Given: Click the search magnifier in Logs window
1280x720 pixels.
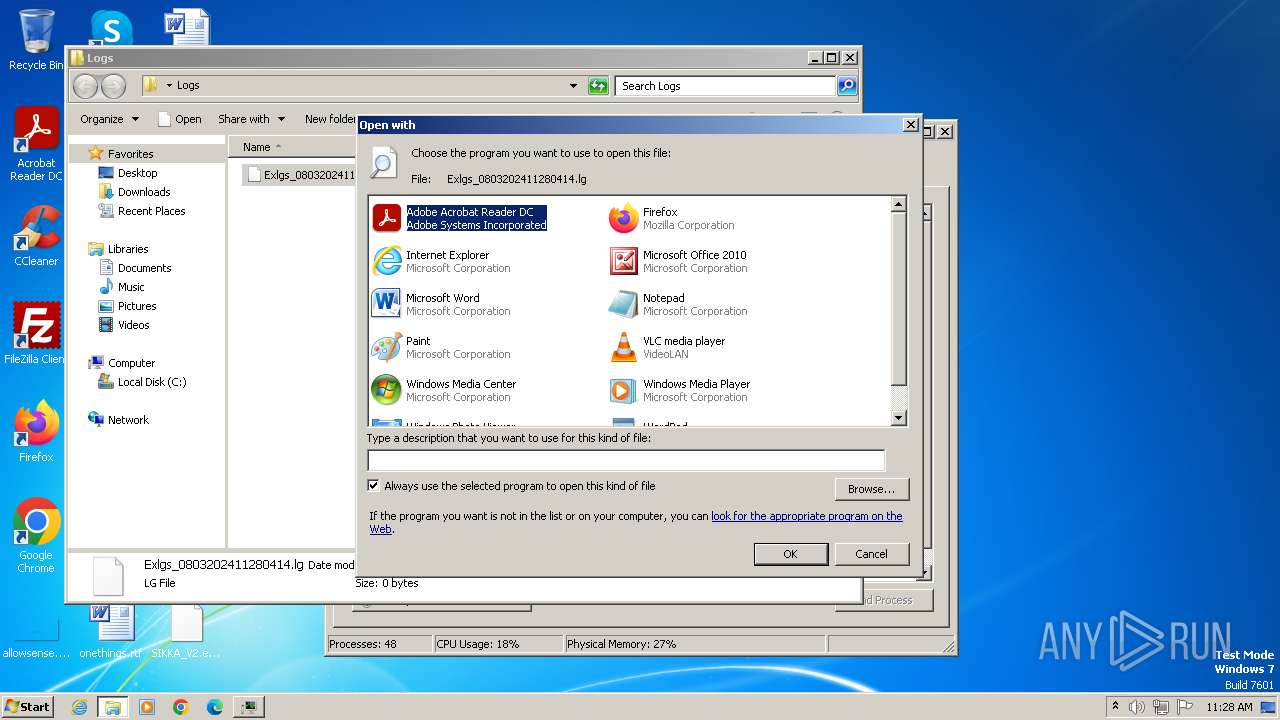Looking at the screenshot, I should pos(847,86).
